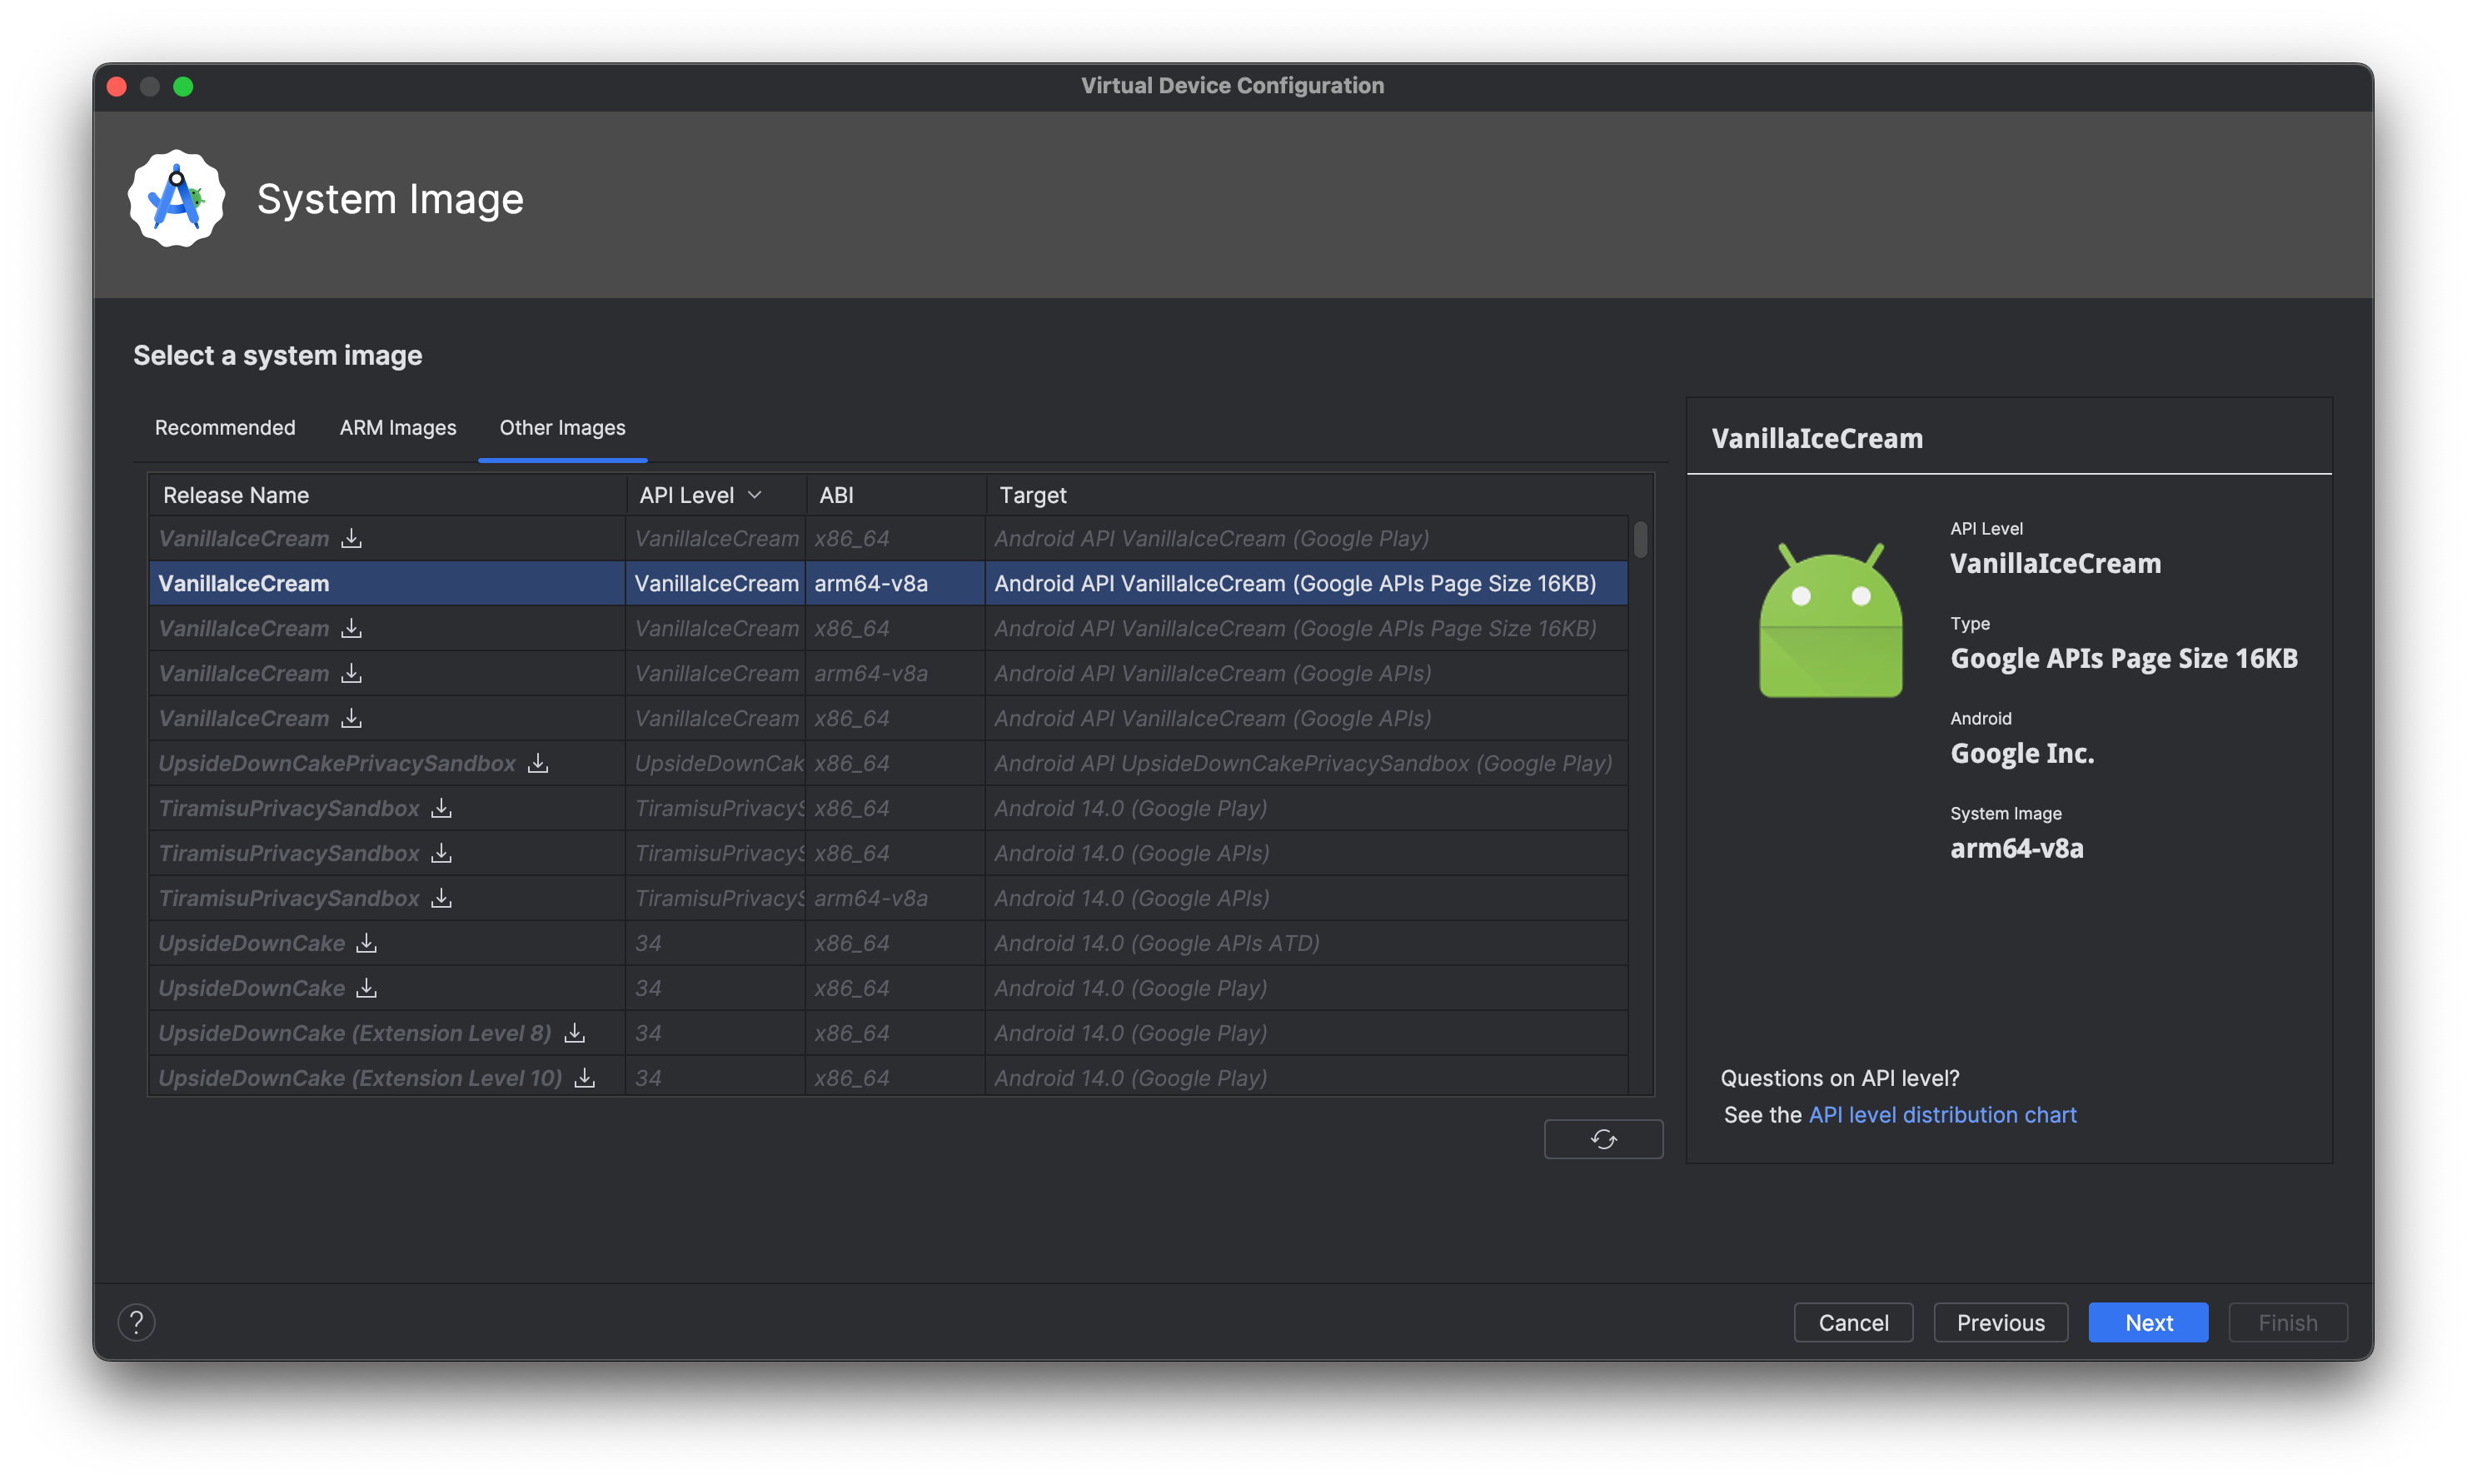
Task: Click the Android Studio rocket icon
Action: point(178,197)
